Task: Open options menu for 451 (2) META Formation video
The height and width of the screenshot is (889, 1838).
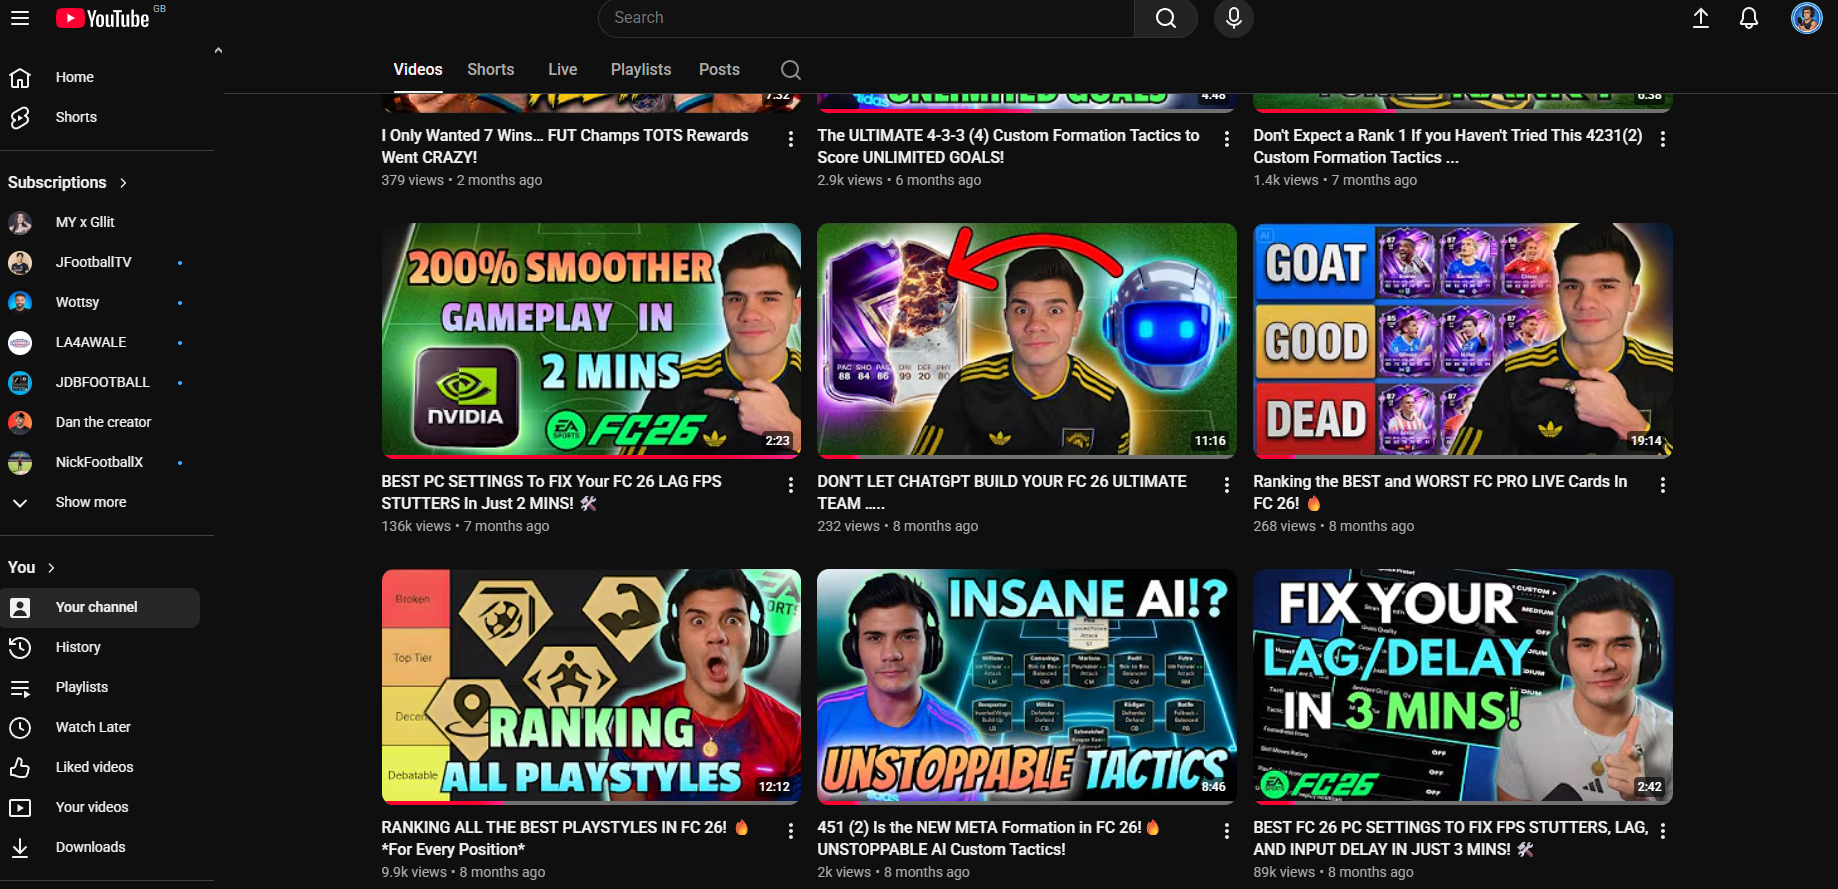Action: [1227, 831]
